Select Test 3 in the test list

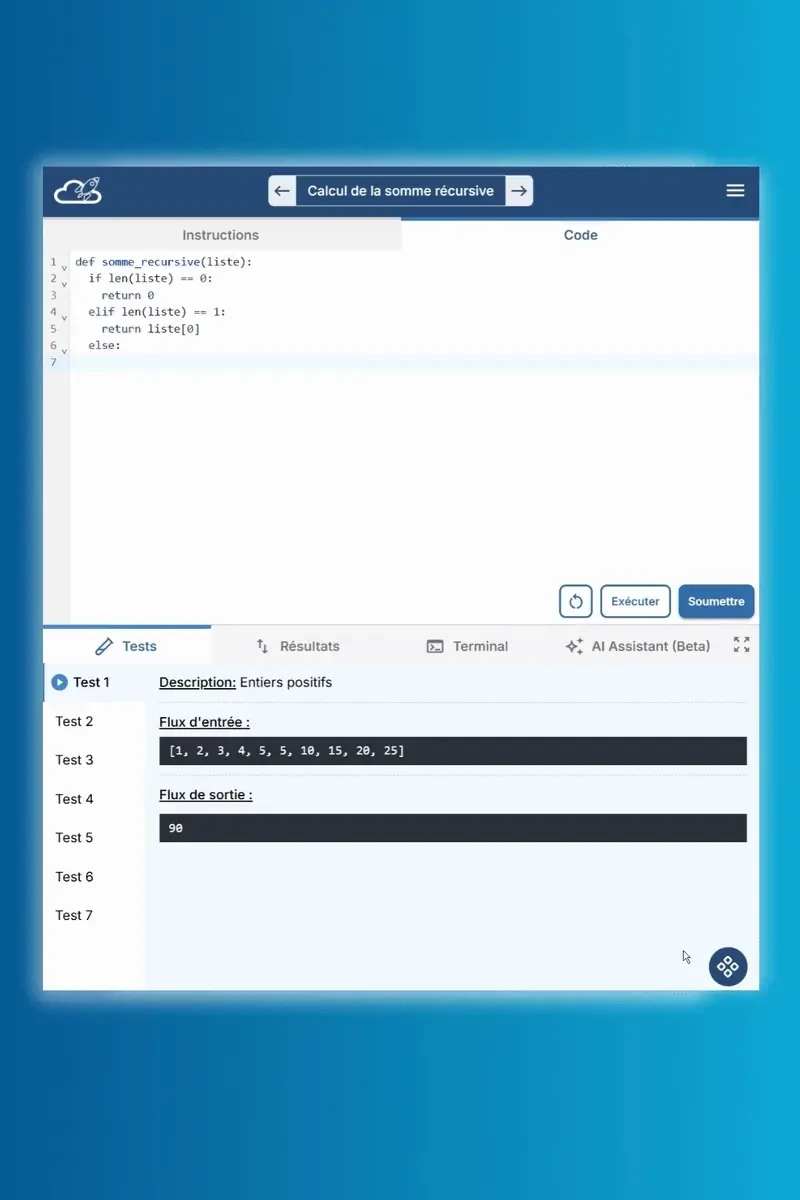pyautogui.click(x=75, y=760)
